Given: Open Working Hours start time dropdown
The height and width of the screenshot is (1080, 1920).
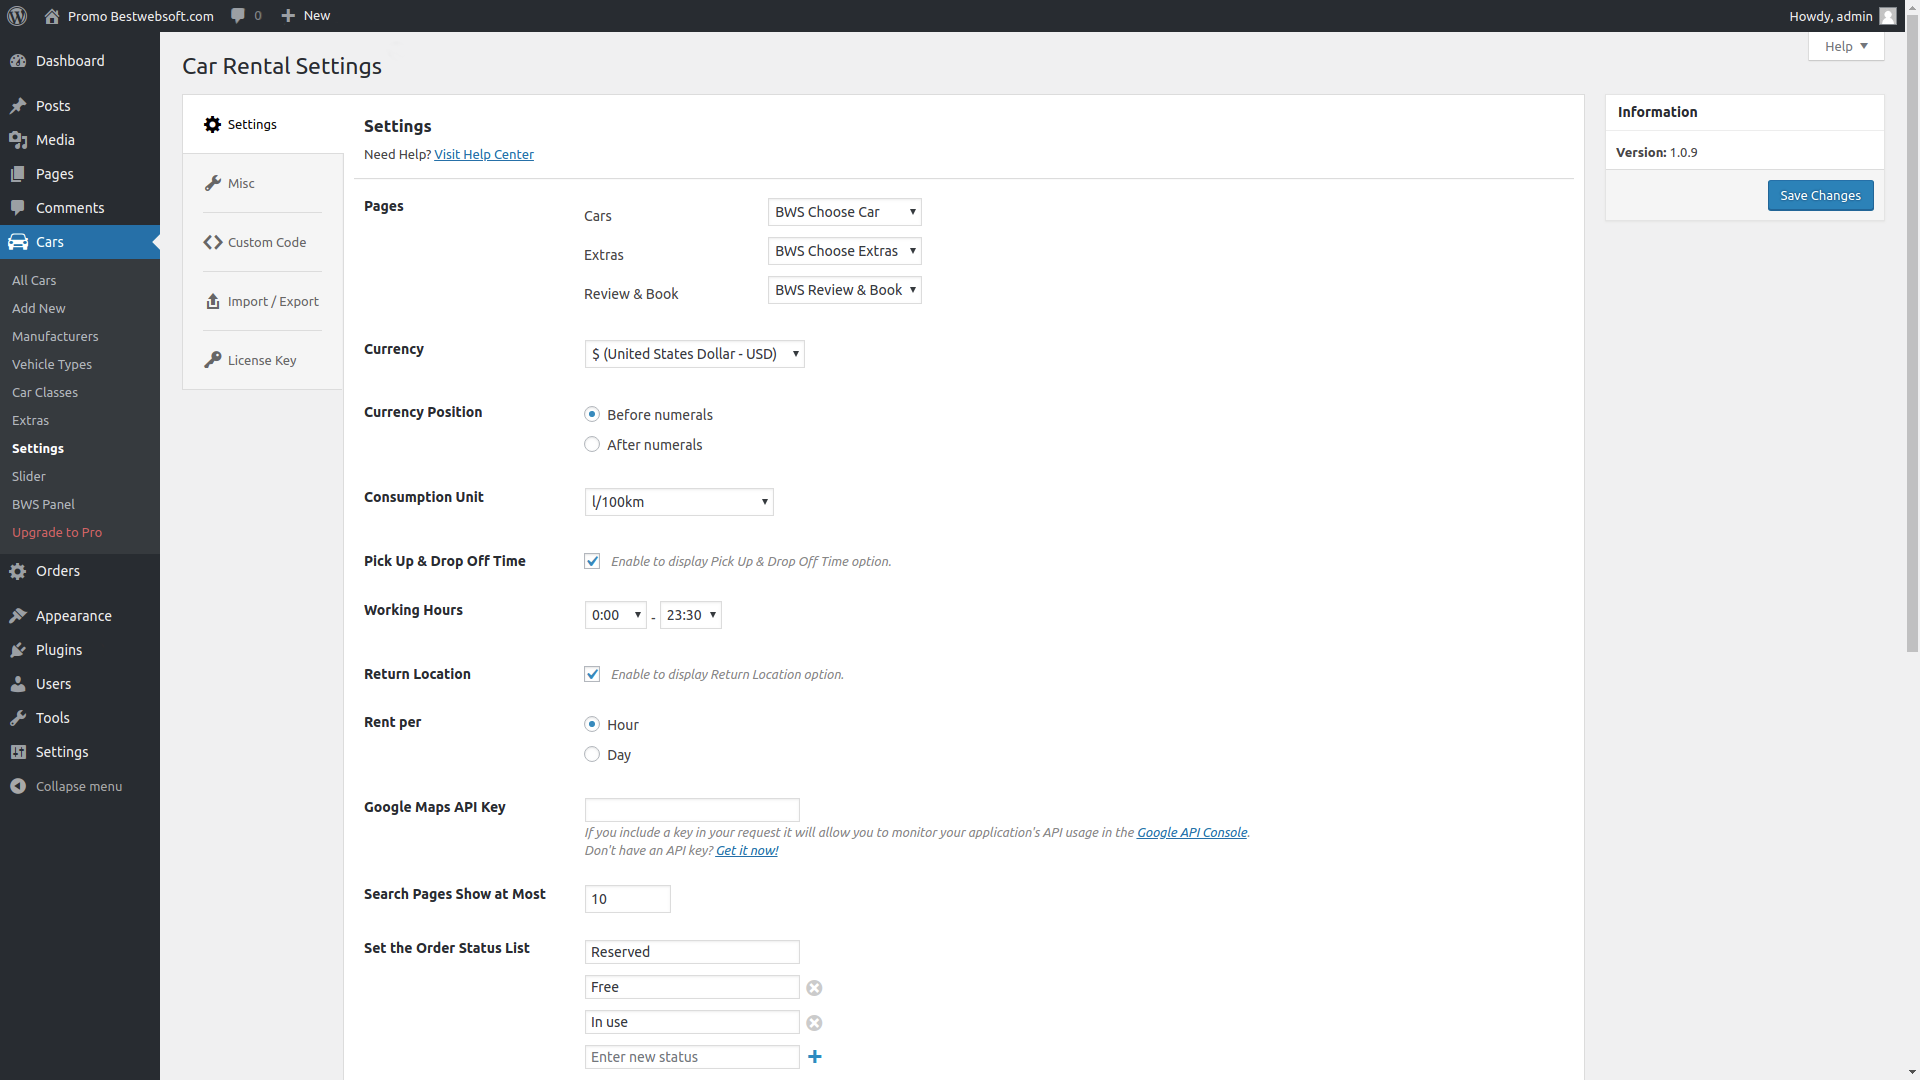Looking at the screenshot, I should pyautogui.click(x=615, y=615).
